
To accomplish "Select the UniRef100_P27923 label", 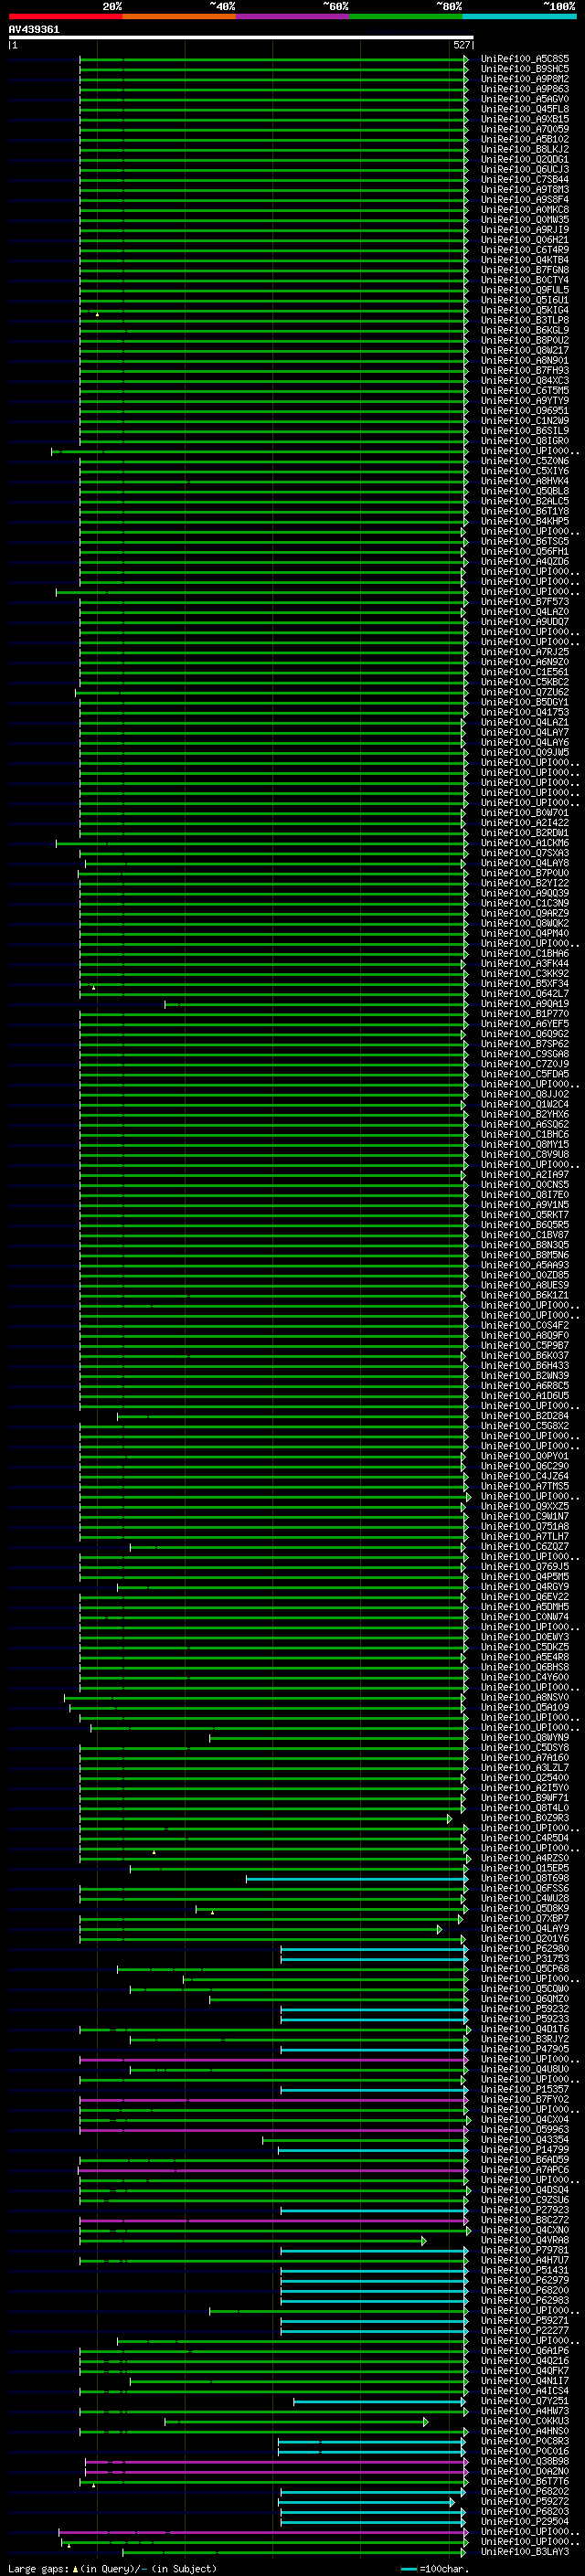I will [x=525, y=2209].
